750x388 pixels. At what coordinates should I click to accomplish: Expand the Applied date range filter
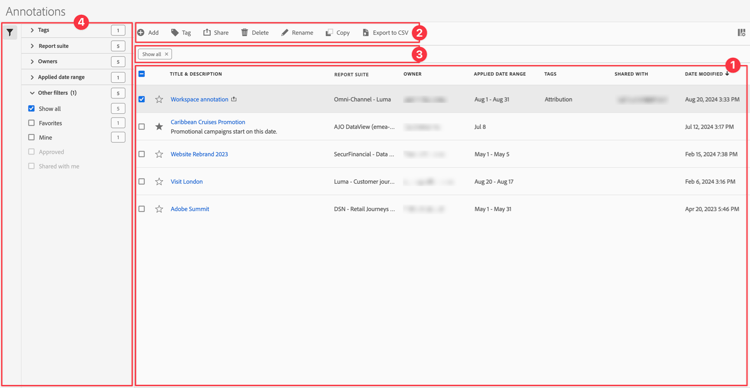point(32,77)
